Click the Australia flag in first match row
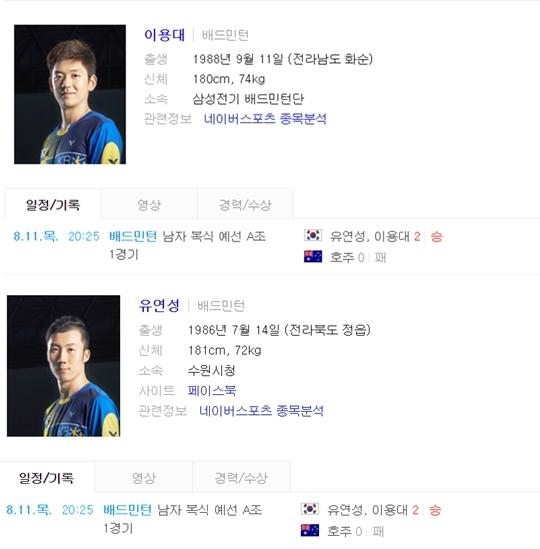Screen dimensions: 540x549 pyautogui.click(x=313, y=257)
